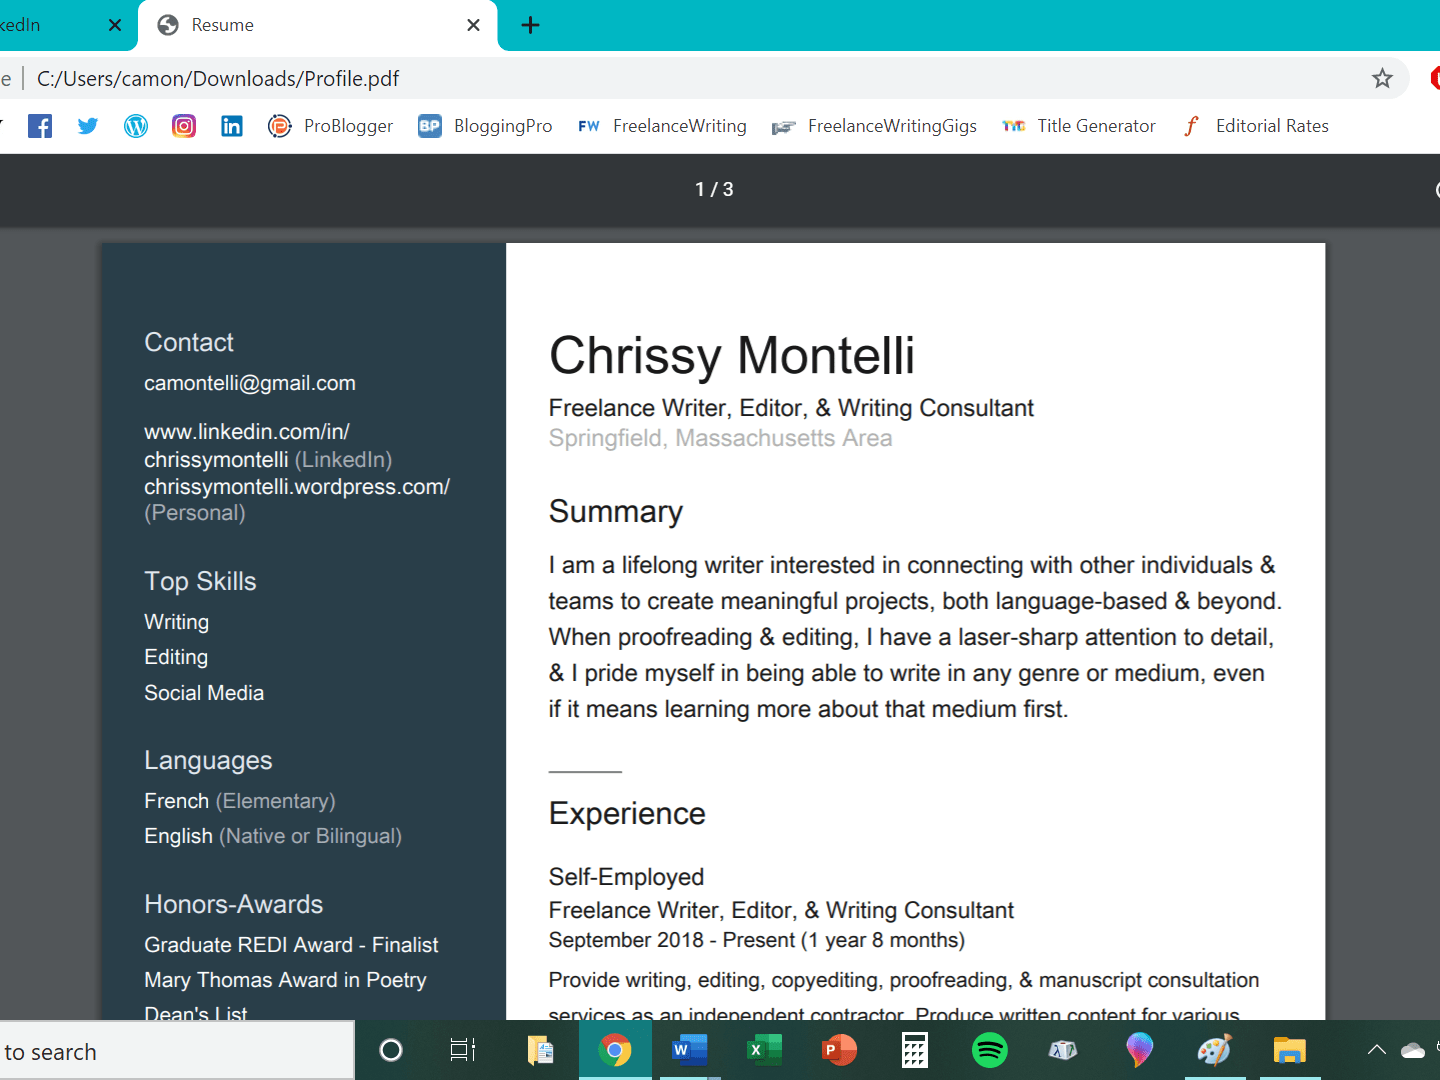1440x1080 pixels.
Task: Open the Instagram bookmark icon
Action: (184, 126)
